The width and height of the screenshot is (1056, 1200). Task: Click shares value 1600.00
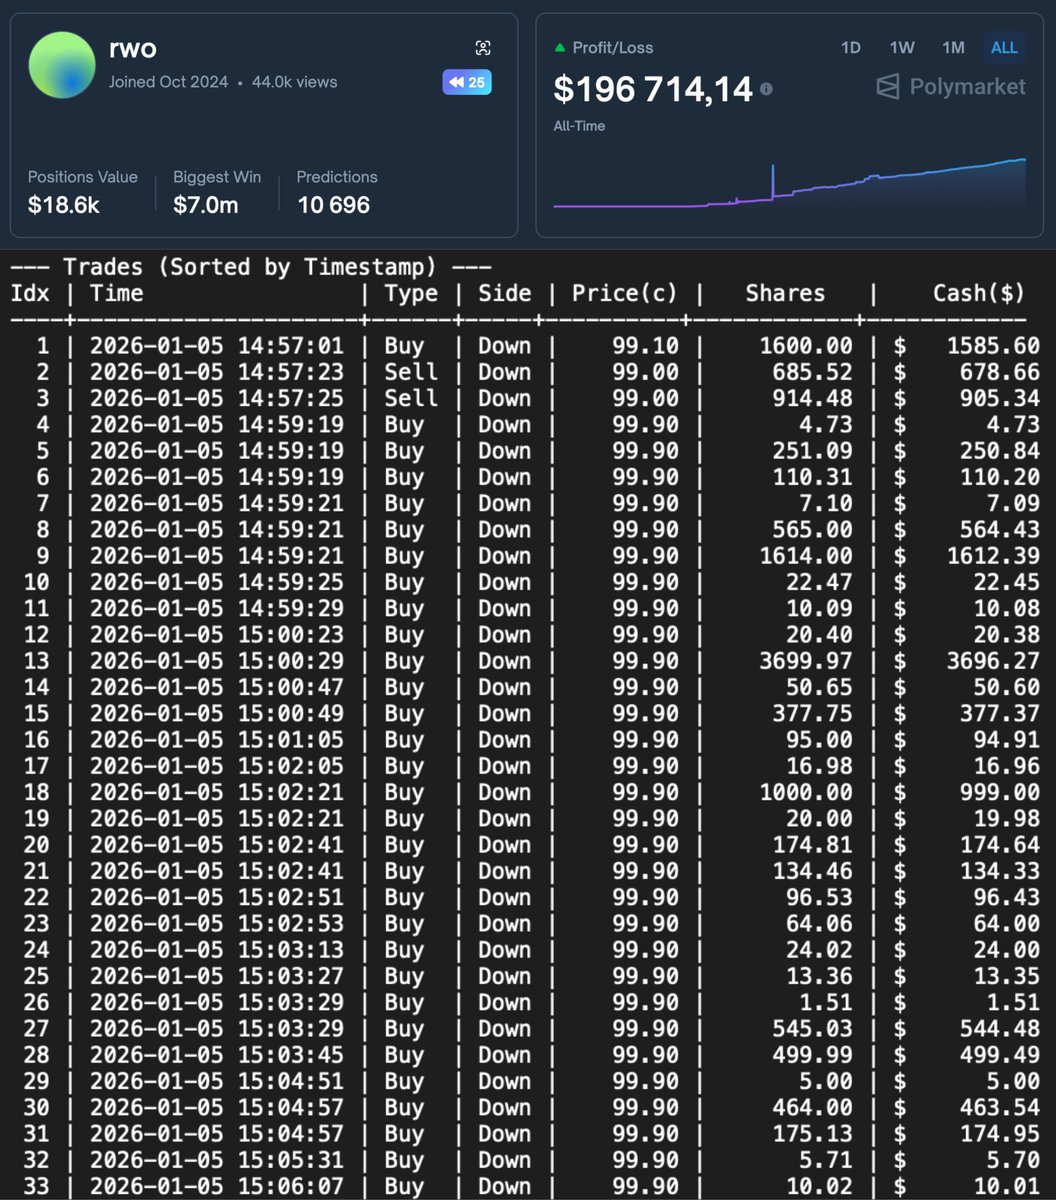[806, 346]
